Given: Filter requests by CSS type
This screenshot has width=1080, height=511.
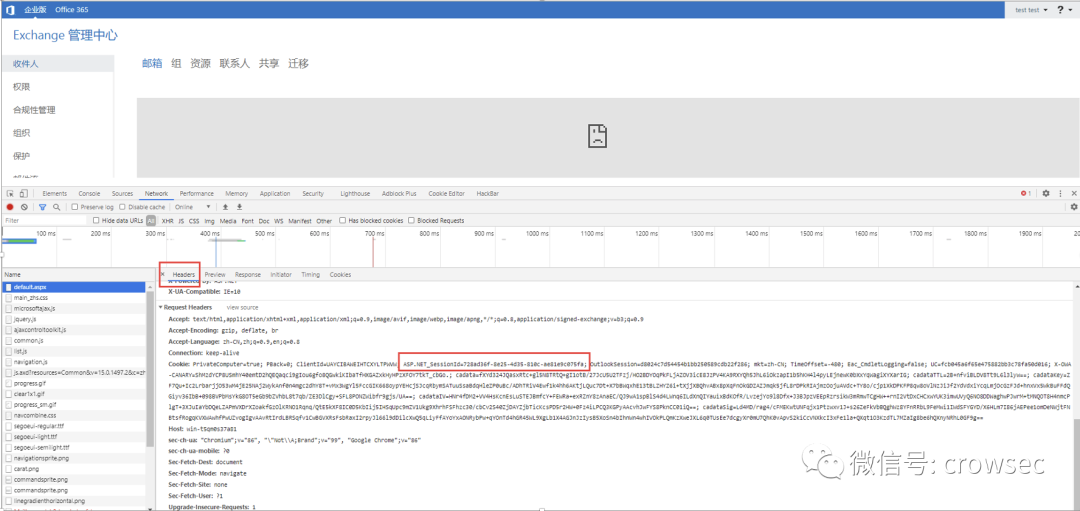Looking at the screenshot, I should pyautogui.click(x=194, y=221).
